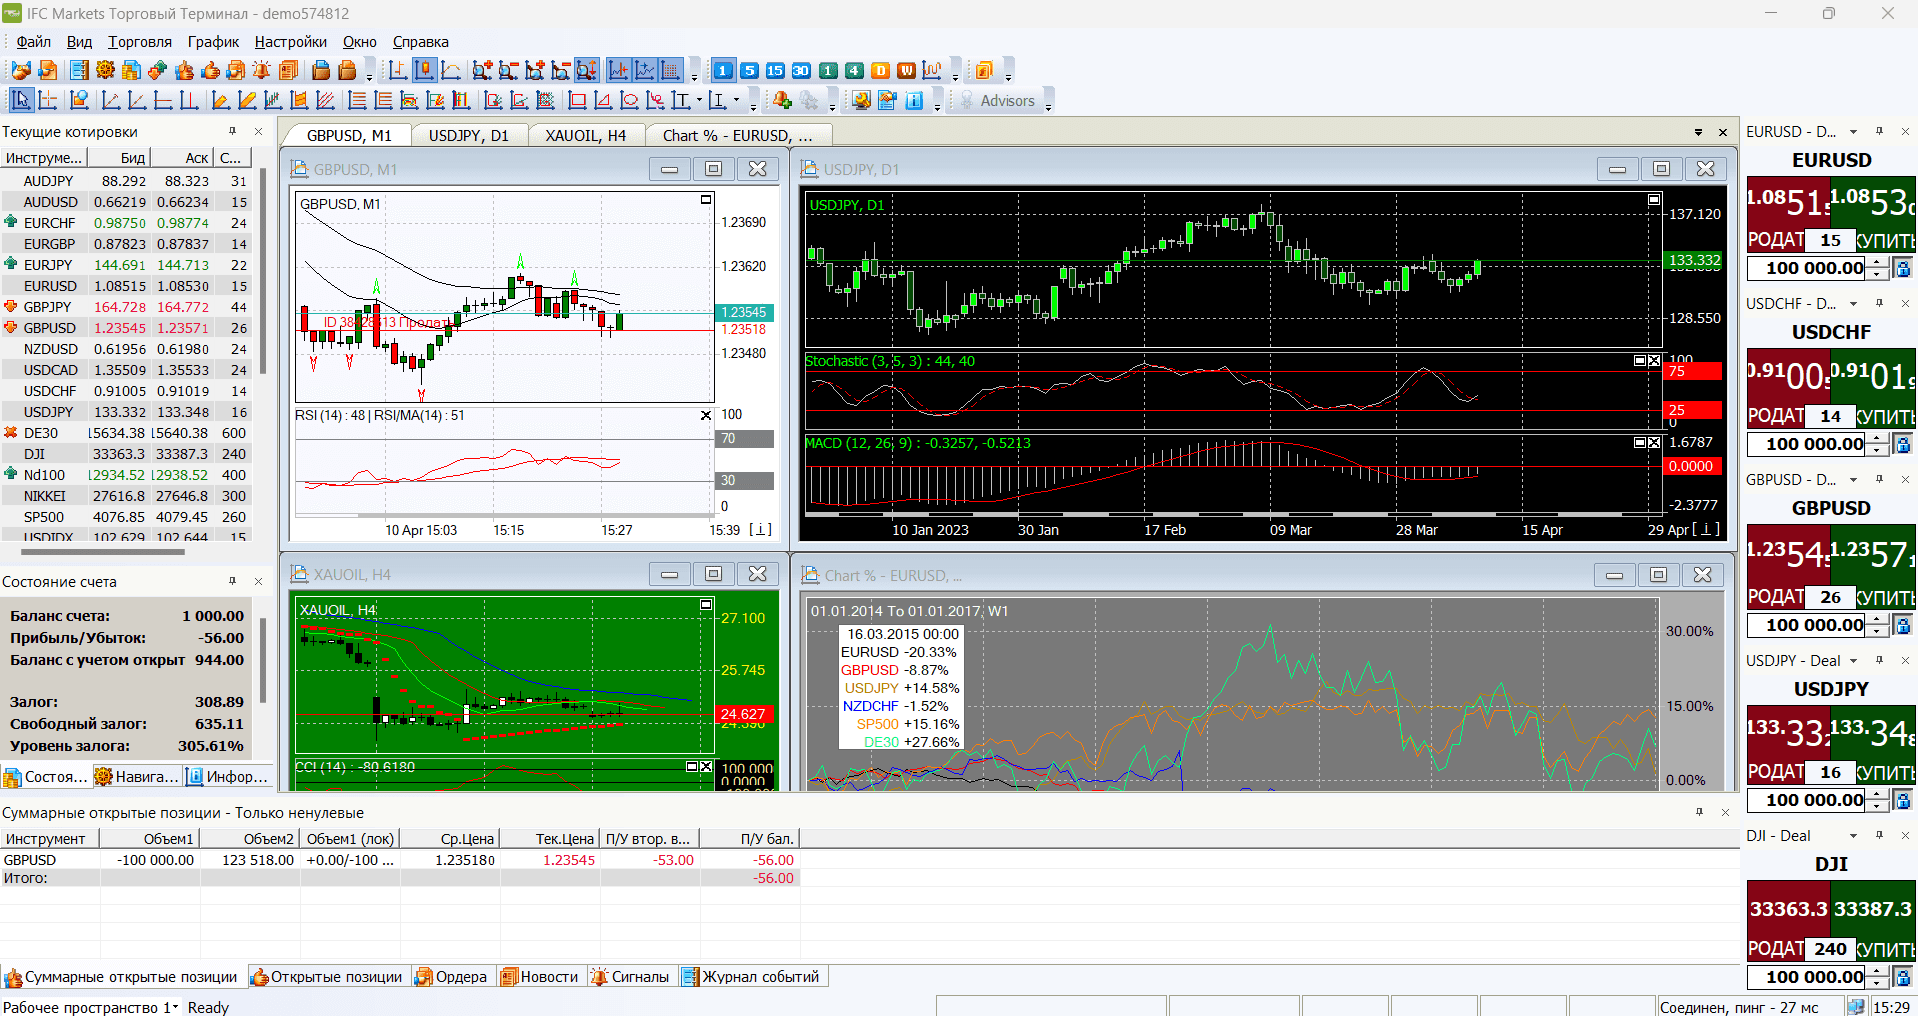
Task: Set timeframe to 30 minutes
Action: [x=801, y=70]
